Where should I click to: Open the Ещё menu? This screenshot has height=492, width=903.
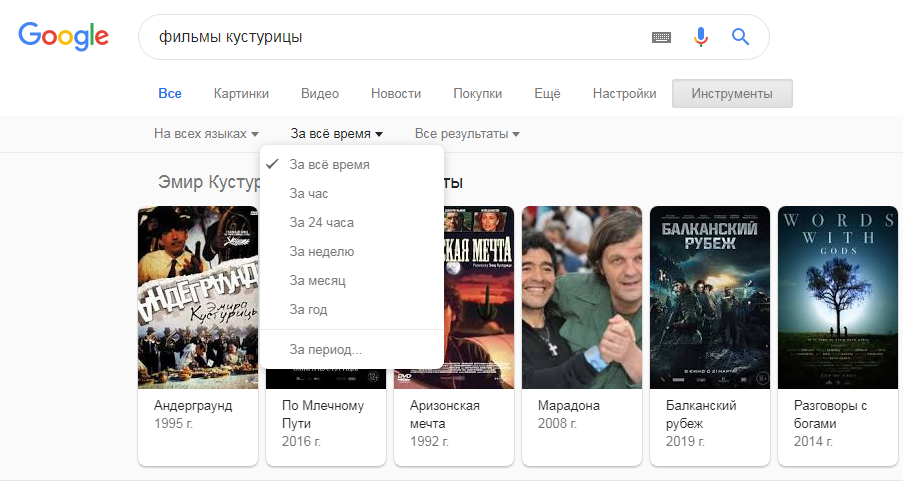click(547, 94)
